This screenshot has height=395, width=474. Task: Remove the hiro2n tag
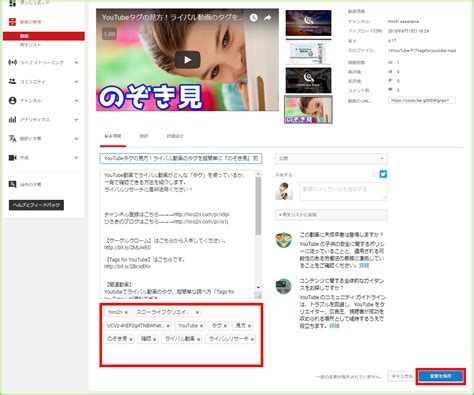126,313
